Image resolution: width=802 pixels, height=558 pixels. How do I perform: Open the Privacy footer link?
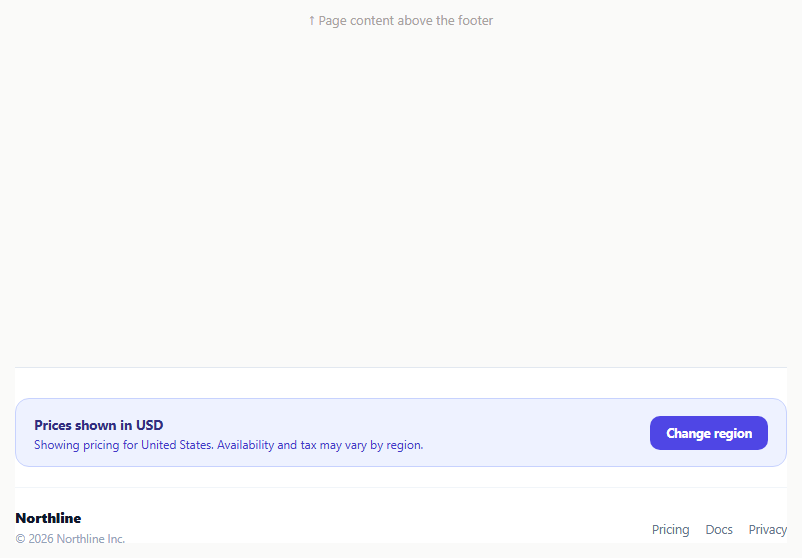click(x=768, y=529)
